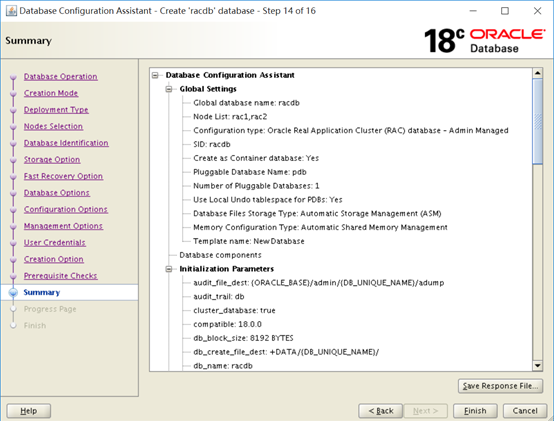This screenshot has width=554, height=421.
Task: Select 'Template name: New Database' row
Action: pos(248,241)
